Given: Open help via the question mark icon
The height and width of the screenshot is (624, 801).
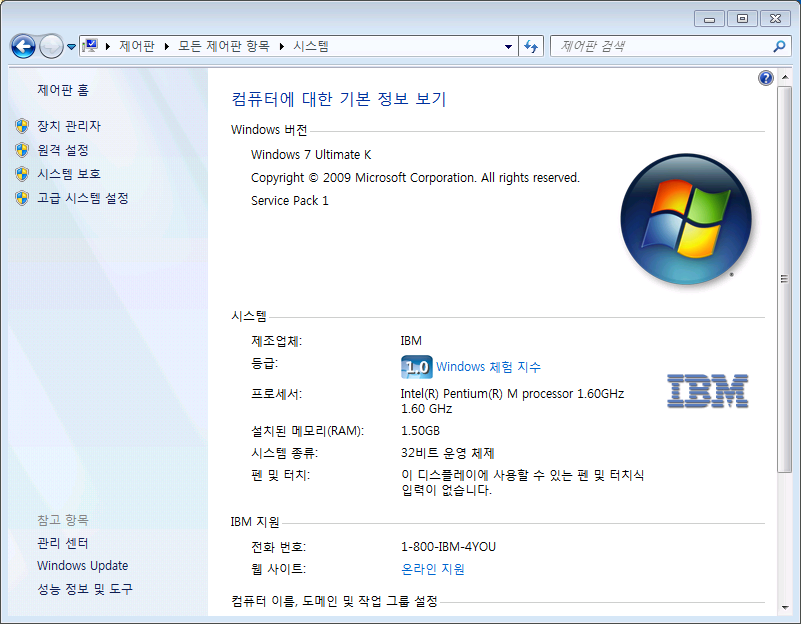Looking at the screenshot, I should point(765,77).
